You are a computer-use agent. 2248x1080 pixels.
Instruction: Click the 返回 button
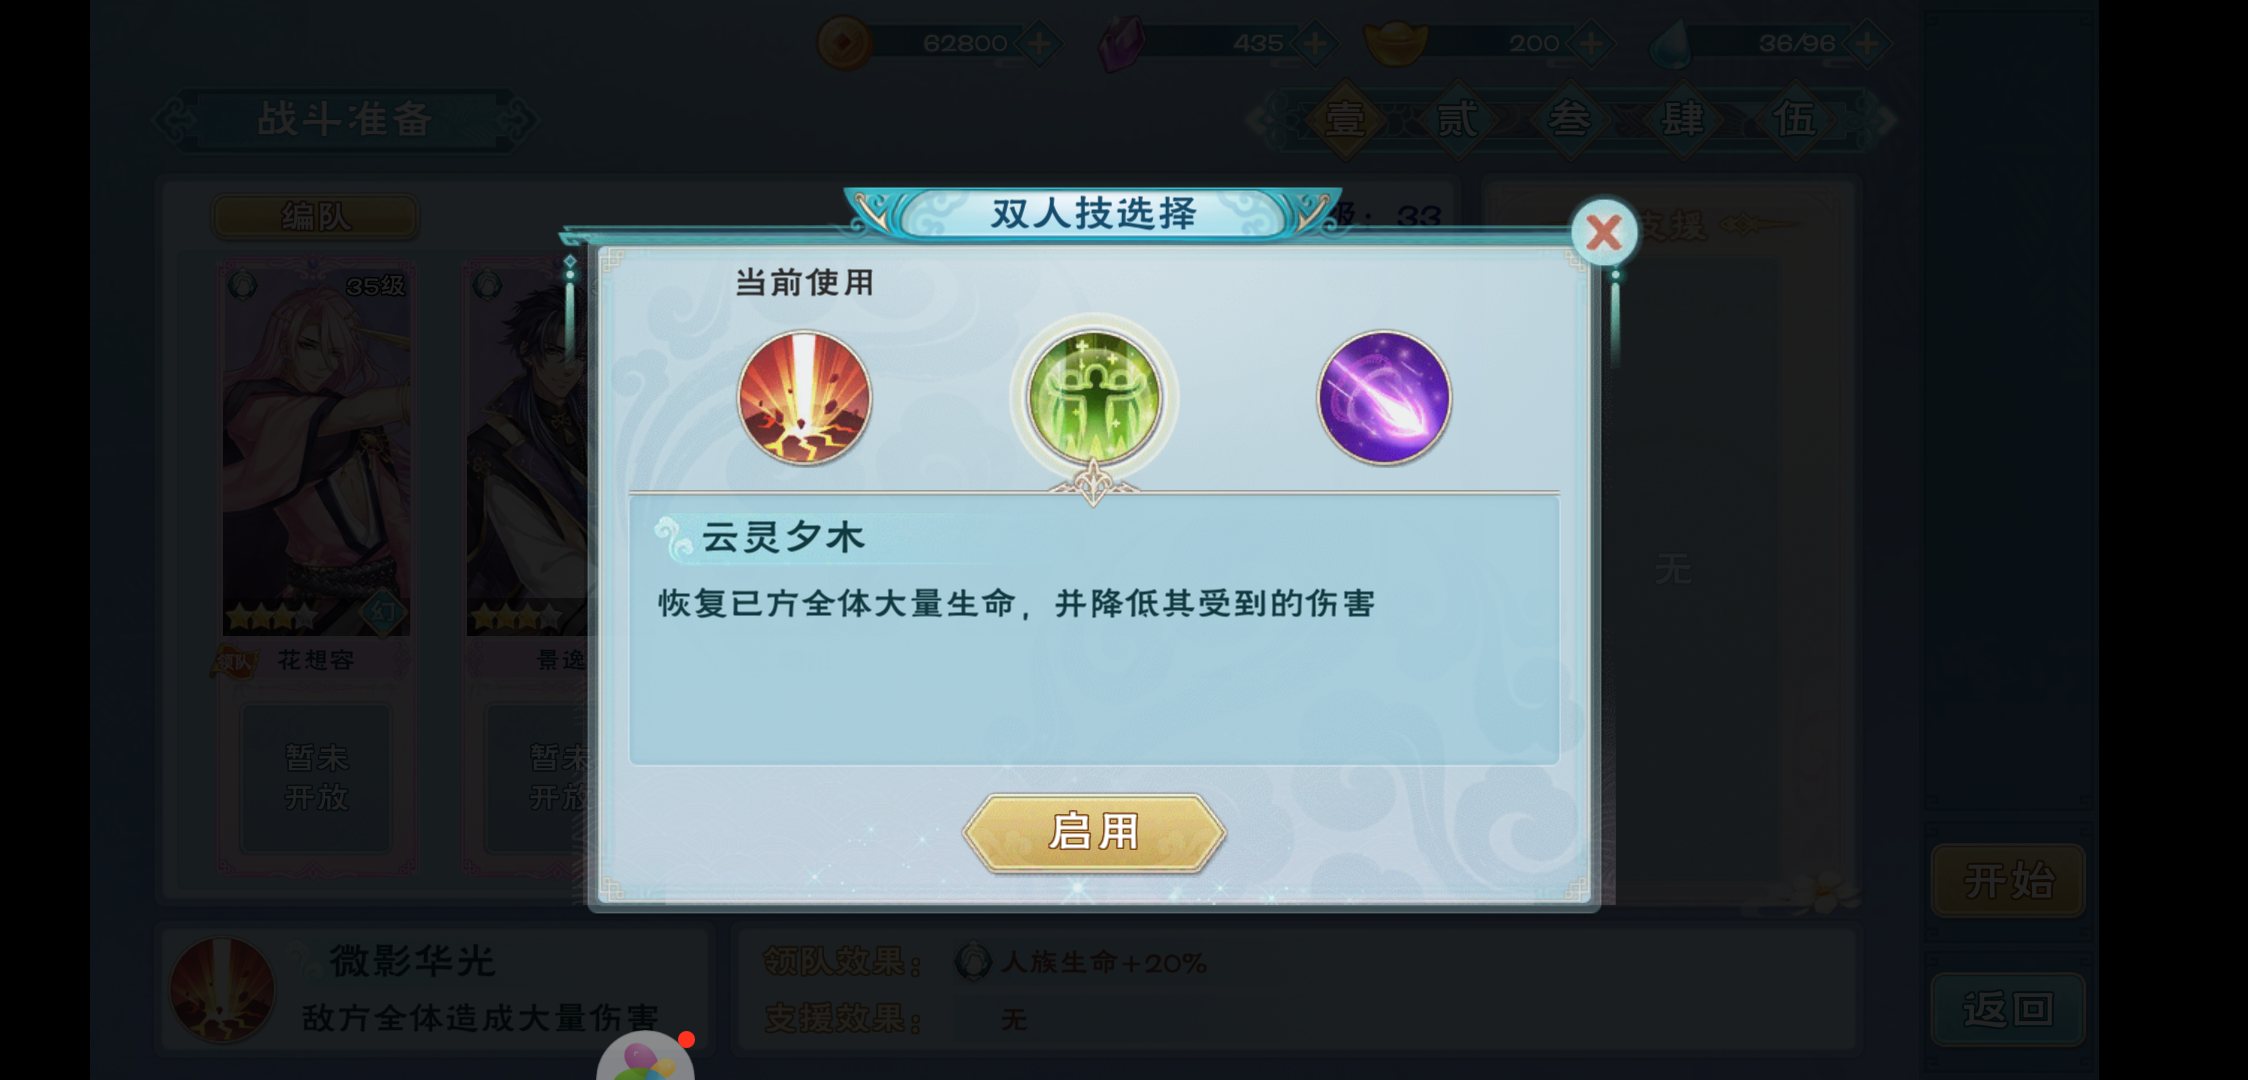(x=2008, y=1009)
